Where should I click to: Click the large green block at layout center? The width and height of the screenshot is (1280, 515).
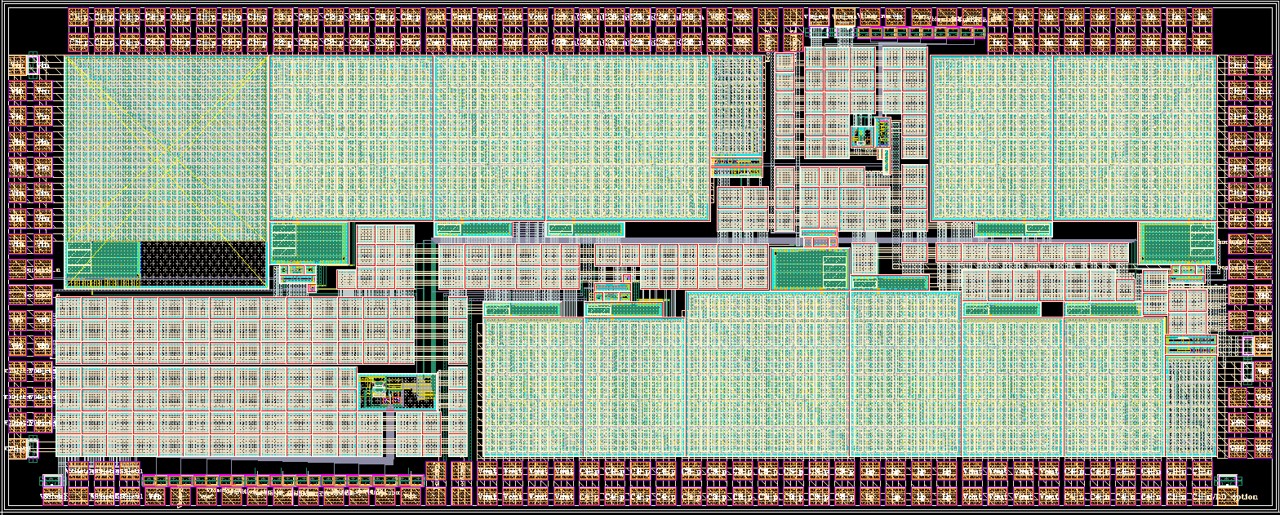coord(809,269)
